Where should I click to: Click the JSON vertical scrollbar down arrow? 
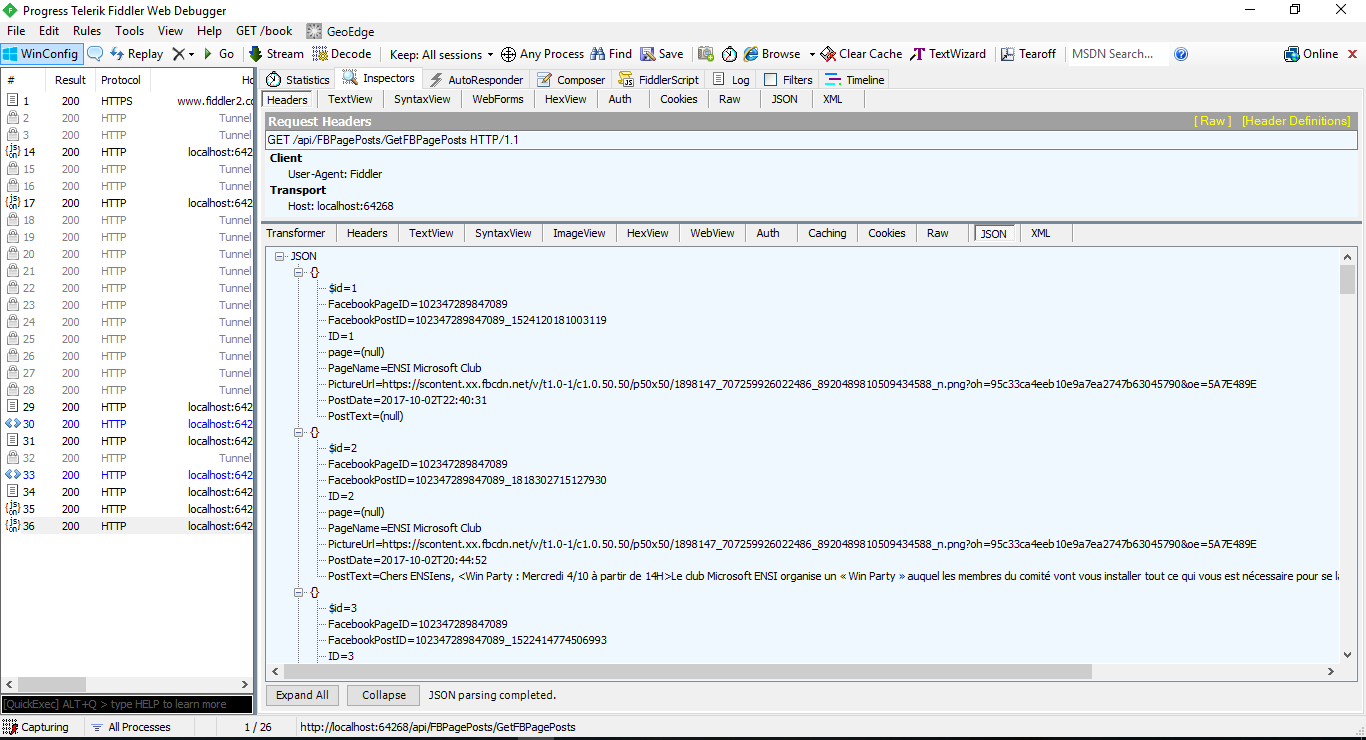[1348, 655]
